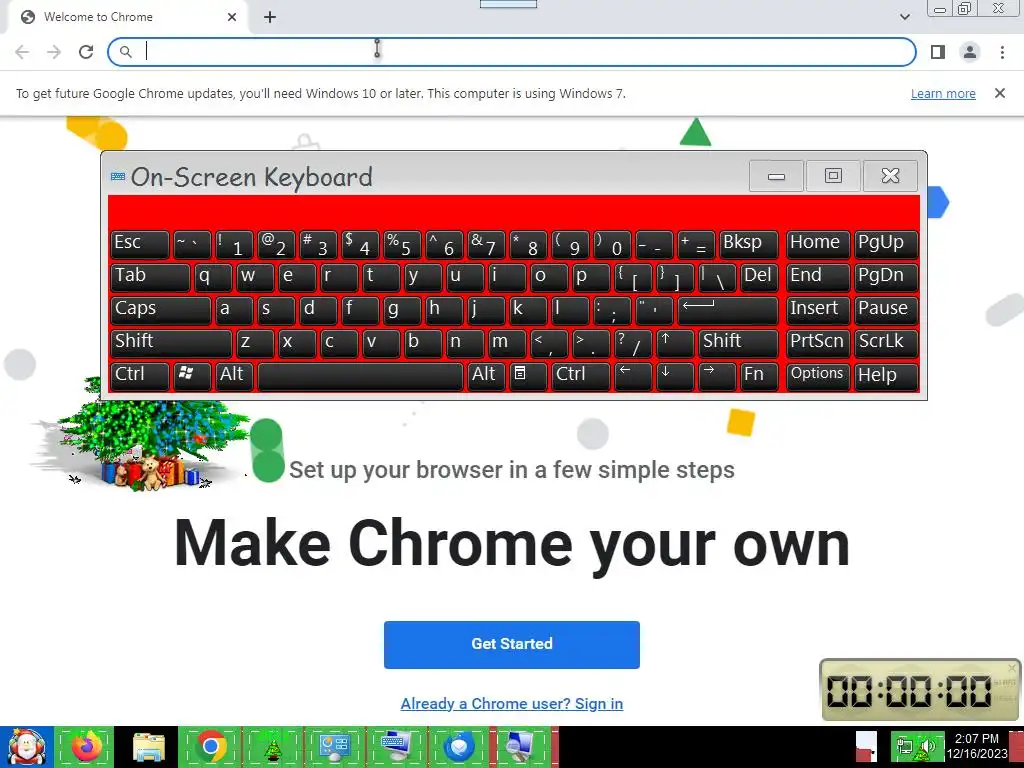Click the Insert key
This screenshot has width=1024, height=768.
tap(818, 310)
